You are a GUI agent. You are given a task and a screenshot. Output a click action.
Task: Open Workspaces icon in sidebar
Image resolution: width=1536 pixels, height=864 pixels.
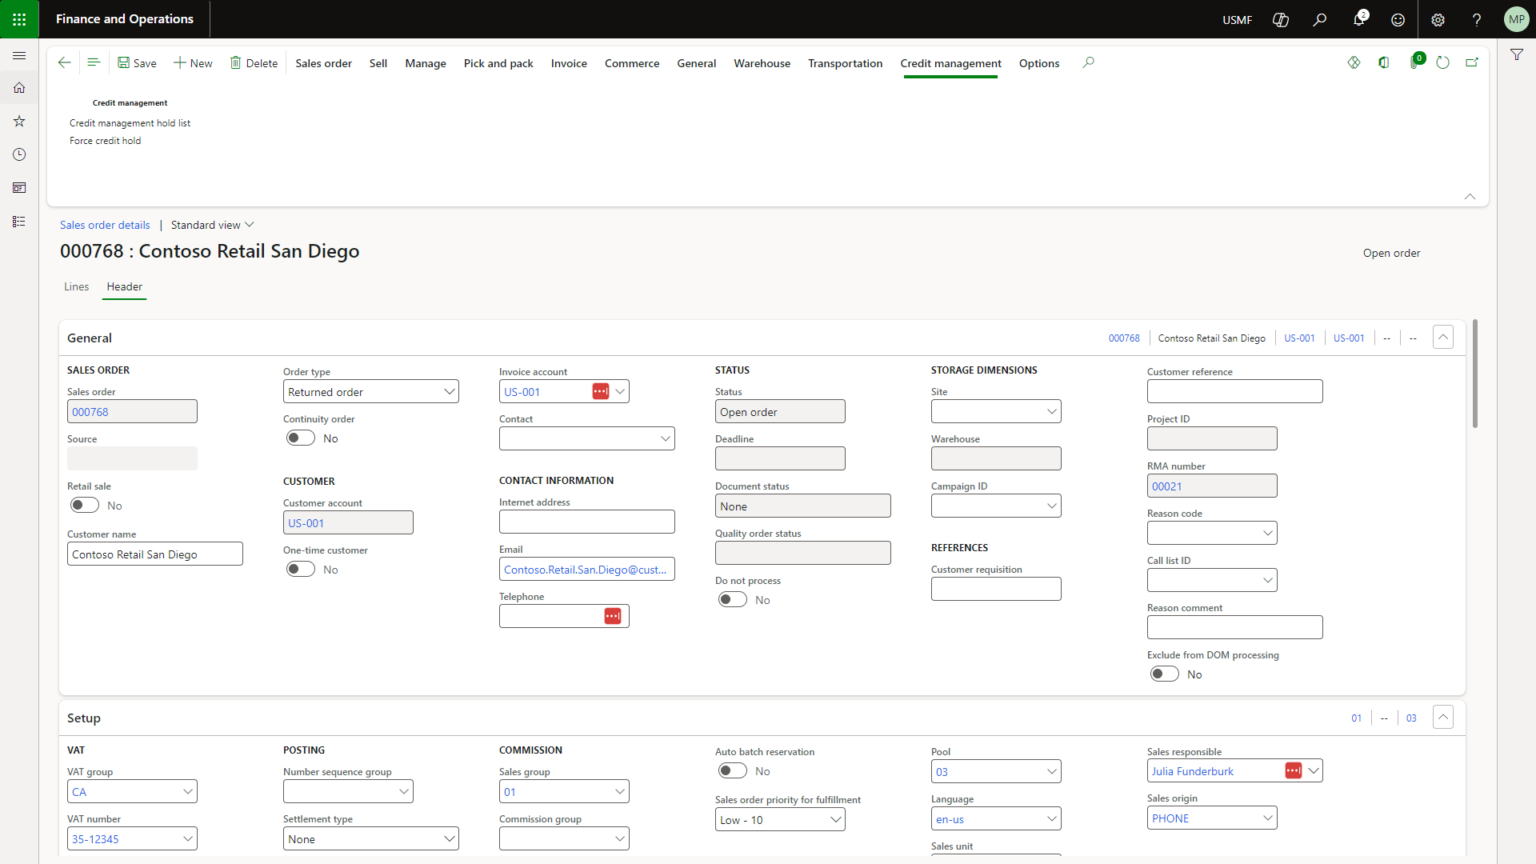(x=19, y=188)
